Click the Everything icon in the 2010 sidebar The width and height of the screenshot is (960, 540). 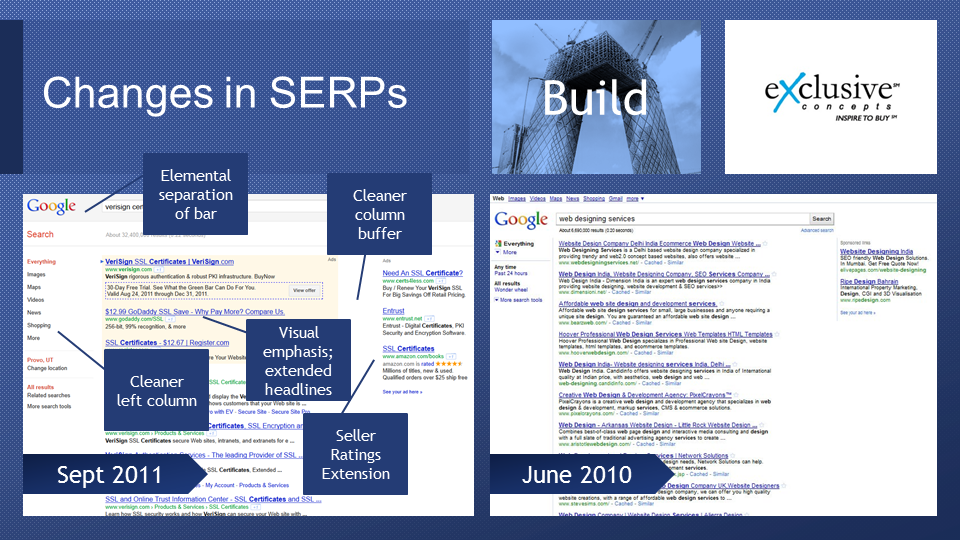[498, 244]
